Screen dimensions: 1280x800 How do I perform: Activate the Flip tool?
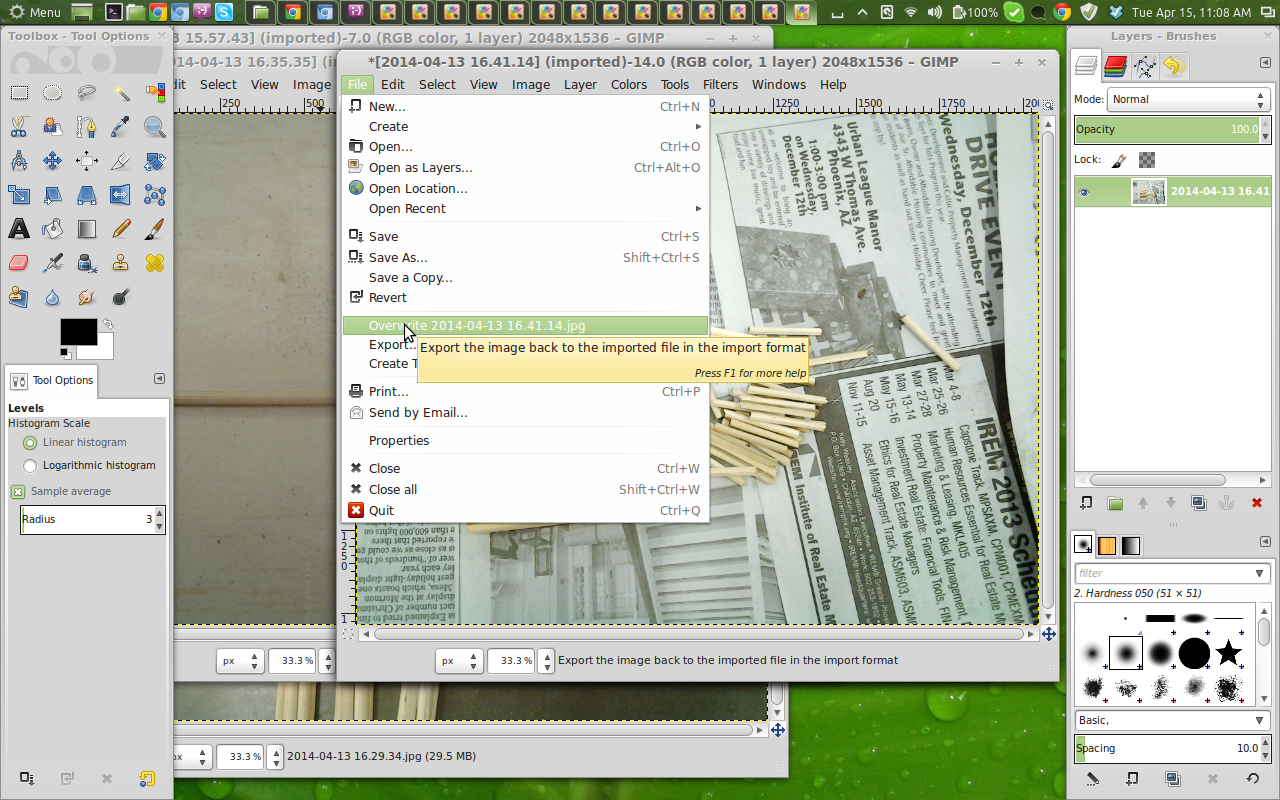tap(121, 195)
